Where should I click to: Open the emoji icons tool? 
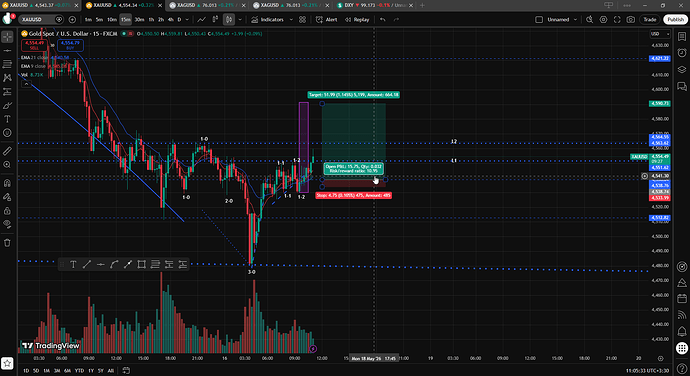click(7, 133)
